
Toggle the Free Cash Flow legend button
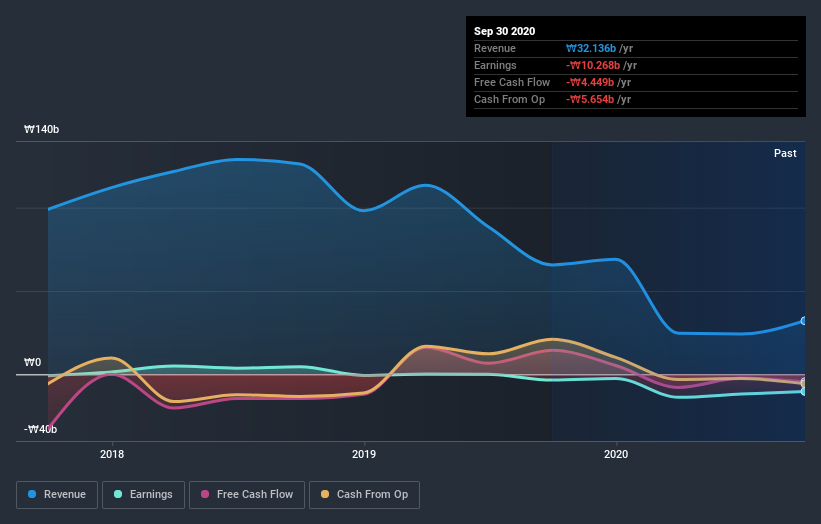(x=247, y=495)
